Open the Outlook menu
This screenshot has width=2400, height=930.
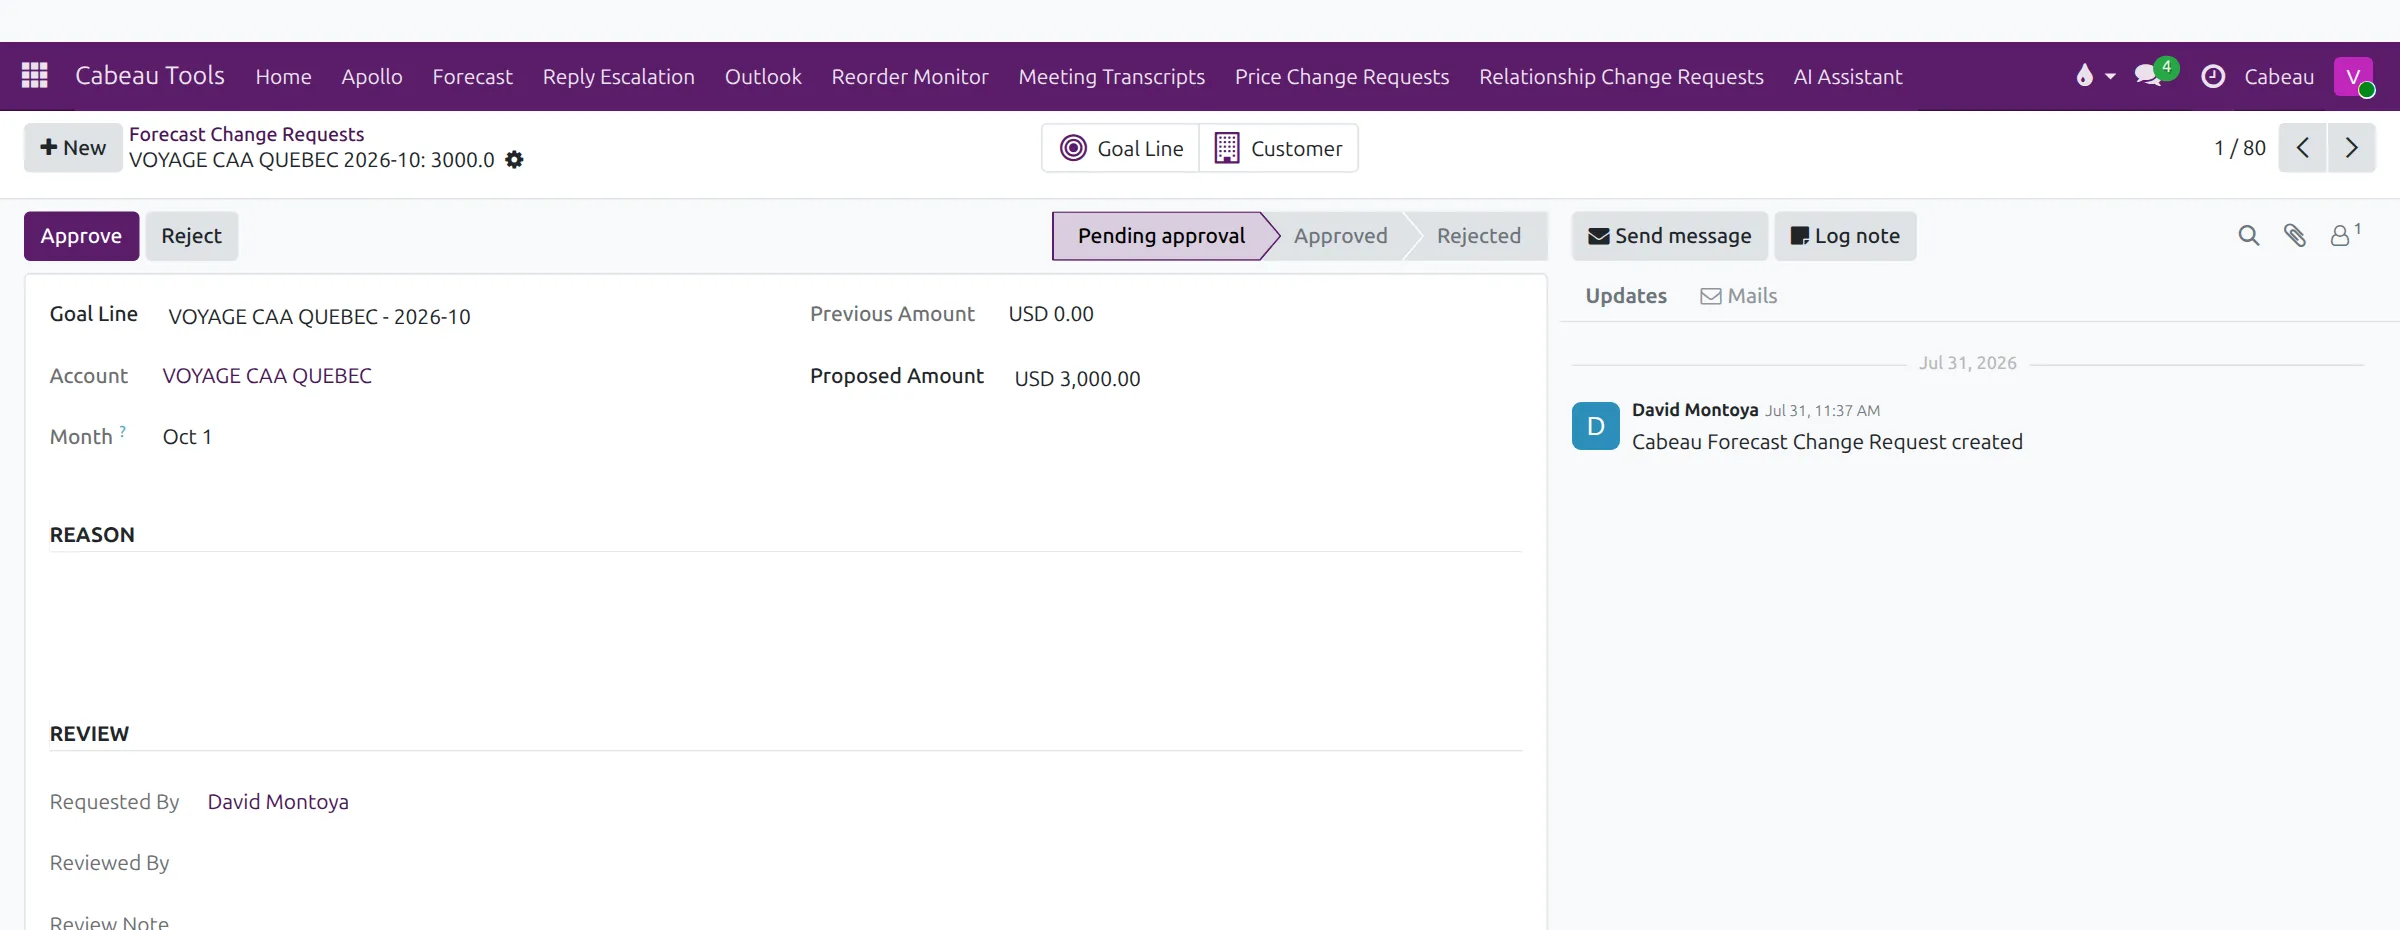763,76
